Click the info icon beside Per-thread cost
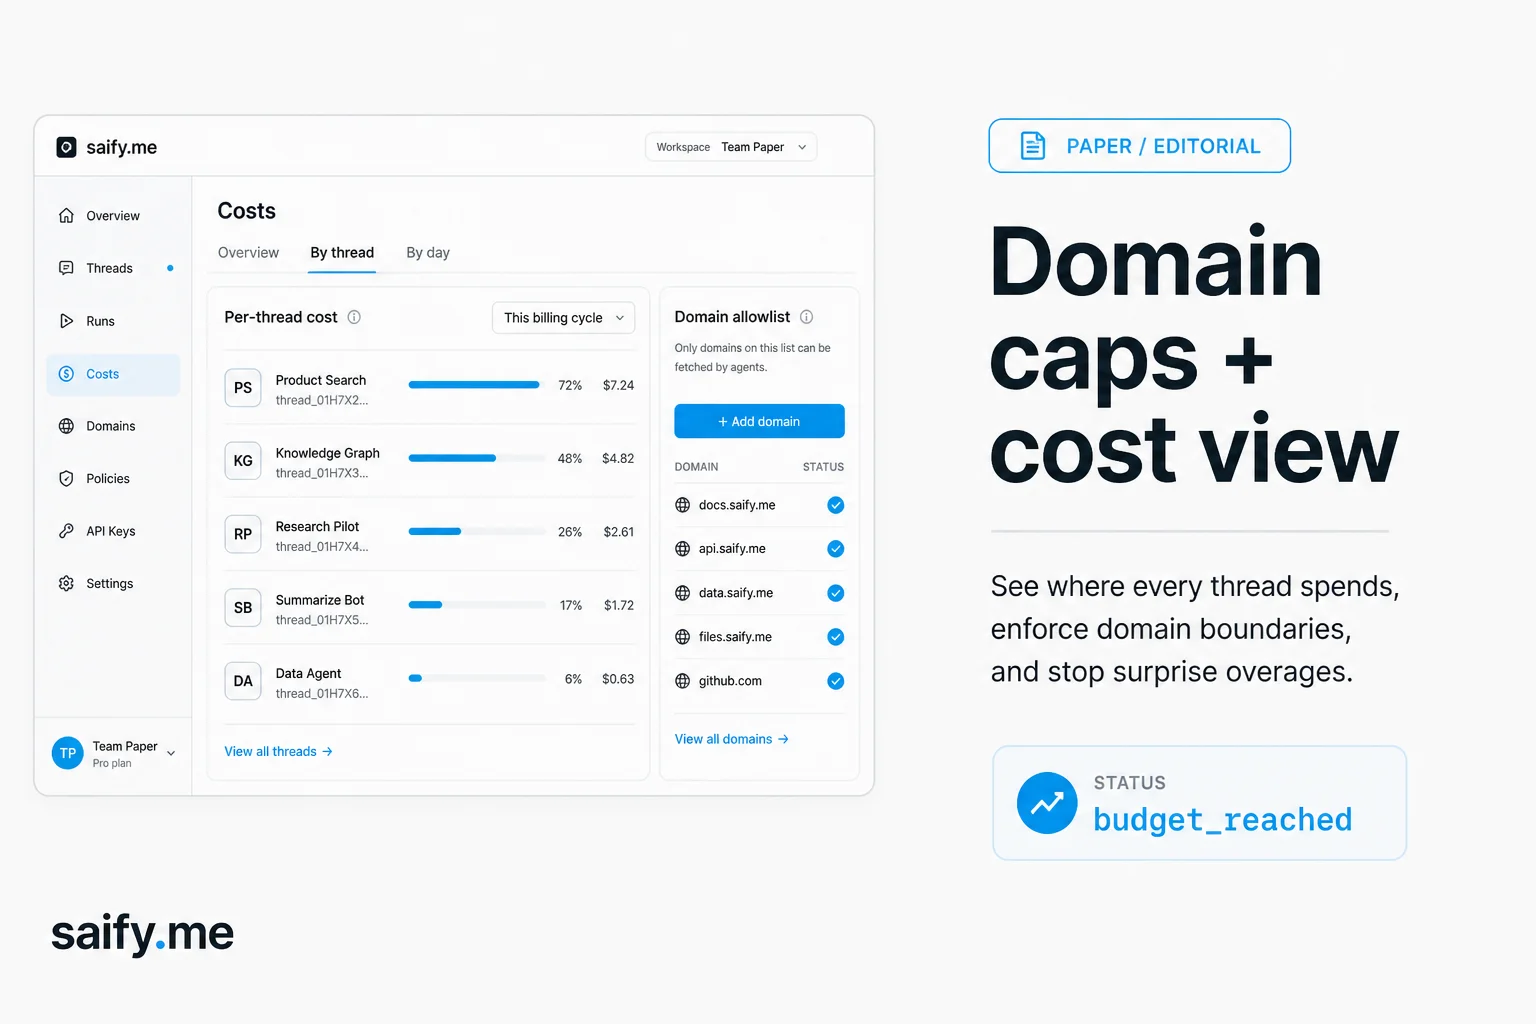1536x1024 pixels. coord(354,317)
